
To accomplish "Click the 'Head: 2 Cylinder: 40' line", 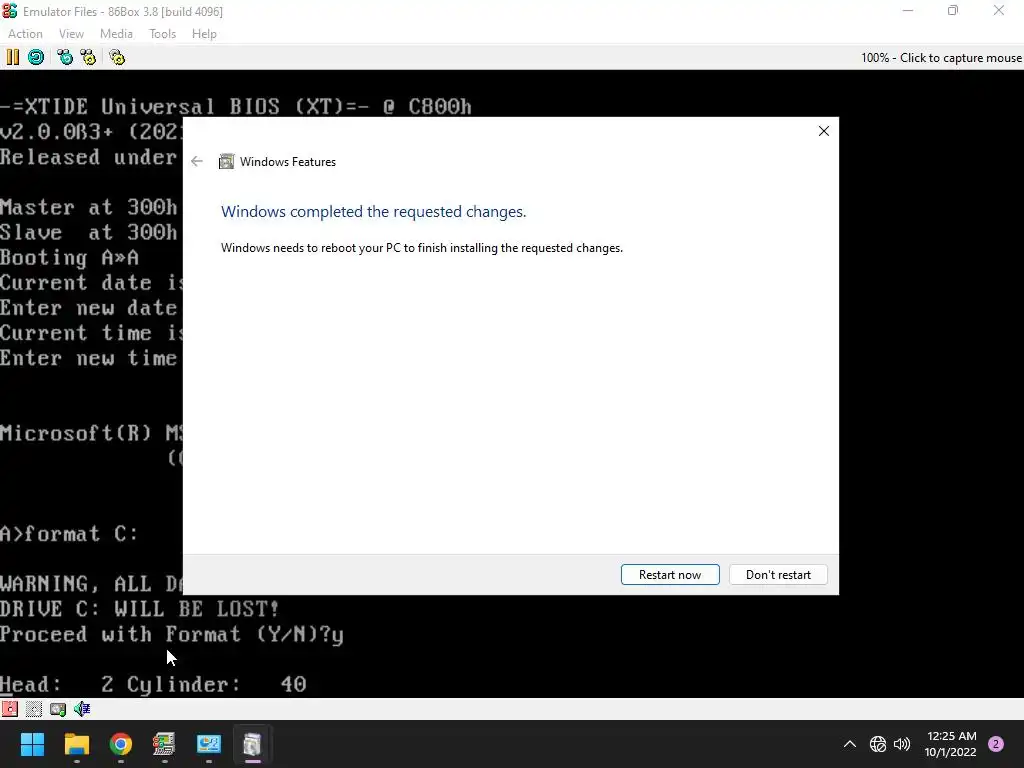I will tap(153, 684).
